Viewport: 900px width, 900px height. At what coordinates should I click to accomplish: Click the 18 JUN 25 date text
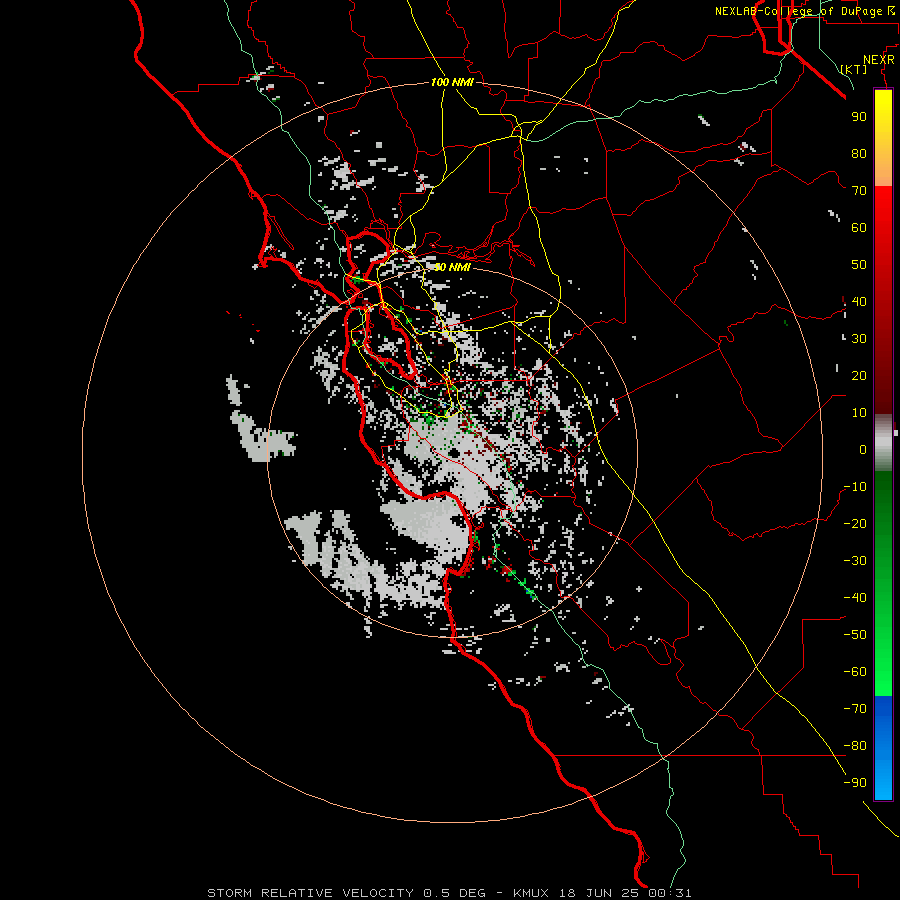pos(600,893)
